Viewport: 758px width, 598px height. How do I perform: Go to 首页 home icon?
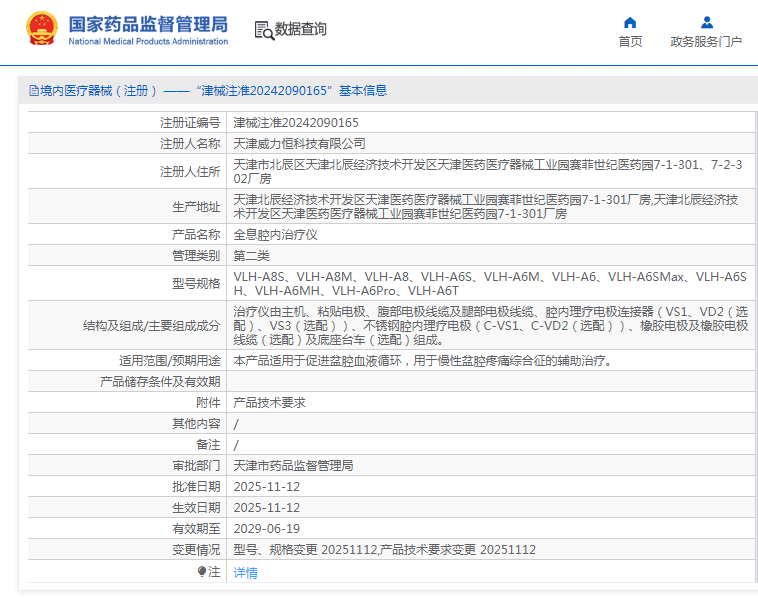coord(630,23)
